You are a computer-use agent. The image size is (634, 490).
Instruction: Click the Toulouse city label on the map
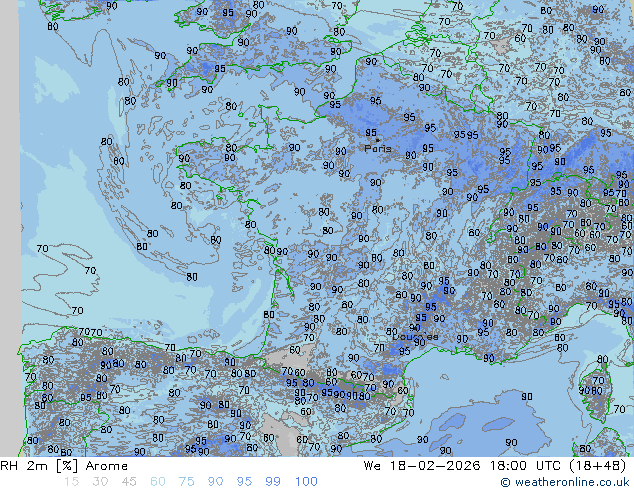pos(415,337)
